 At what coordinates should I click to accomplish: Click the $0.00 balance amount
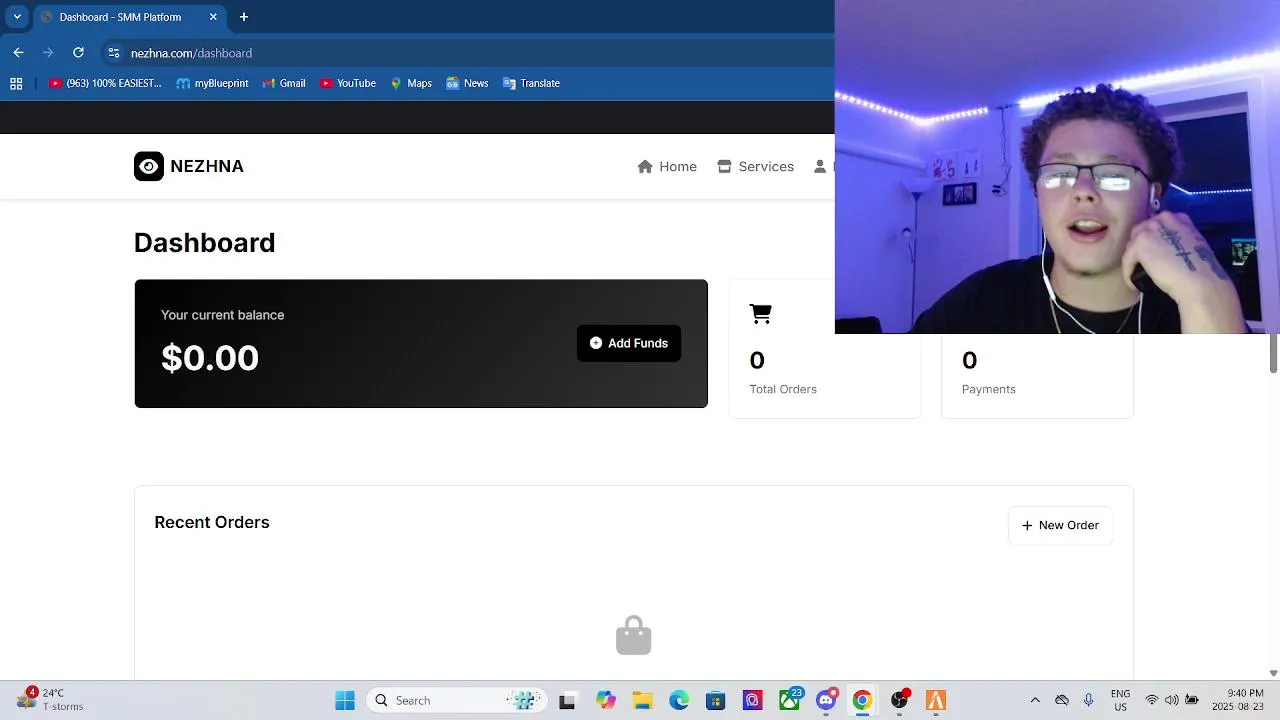tap(210, 358)
